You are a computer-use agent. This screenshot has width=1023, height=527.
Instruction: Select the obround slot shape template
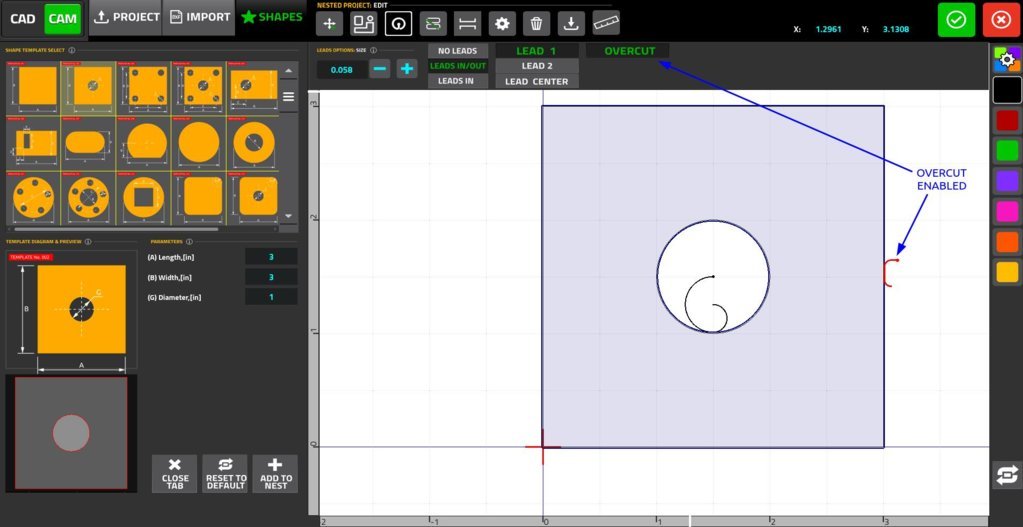88,143
